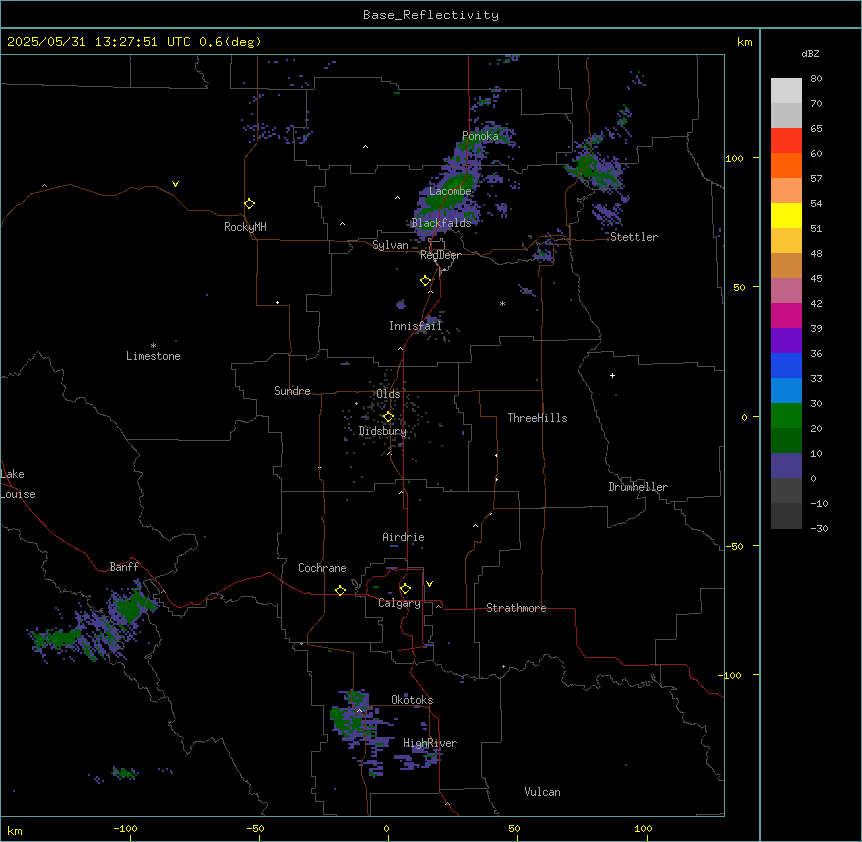Select the yellow diamond marker south of RedDeer
This screenshot has width=862, height=842.
point(425,281)
